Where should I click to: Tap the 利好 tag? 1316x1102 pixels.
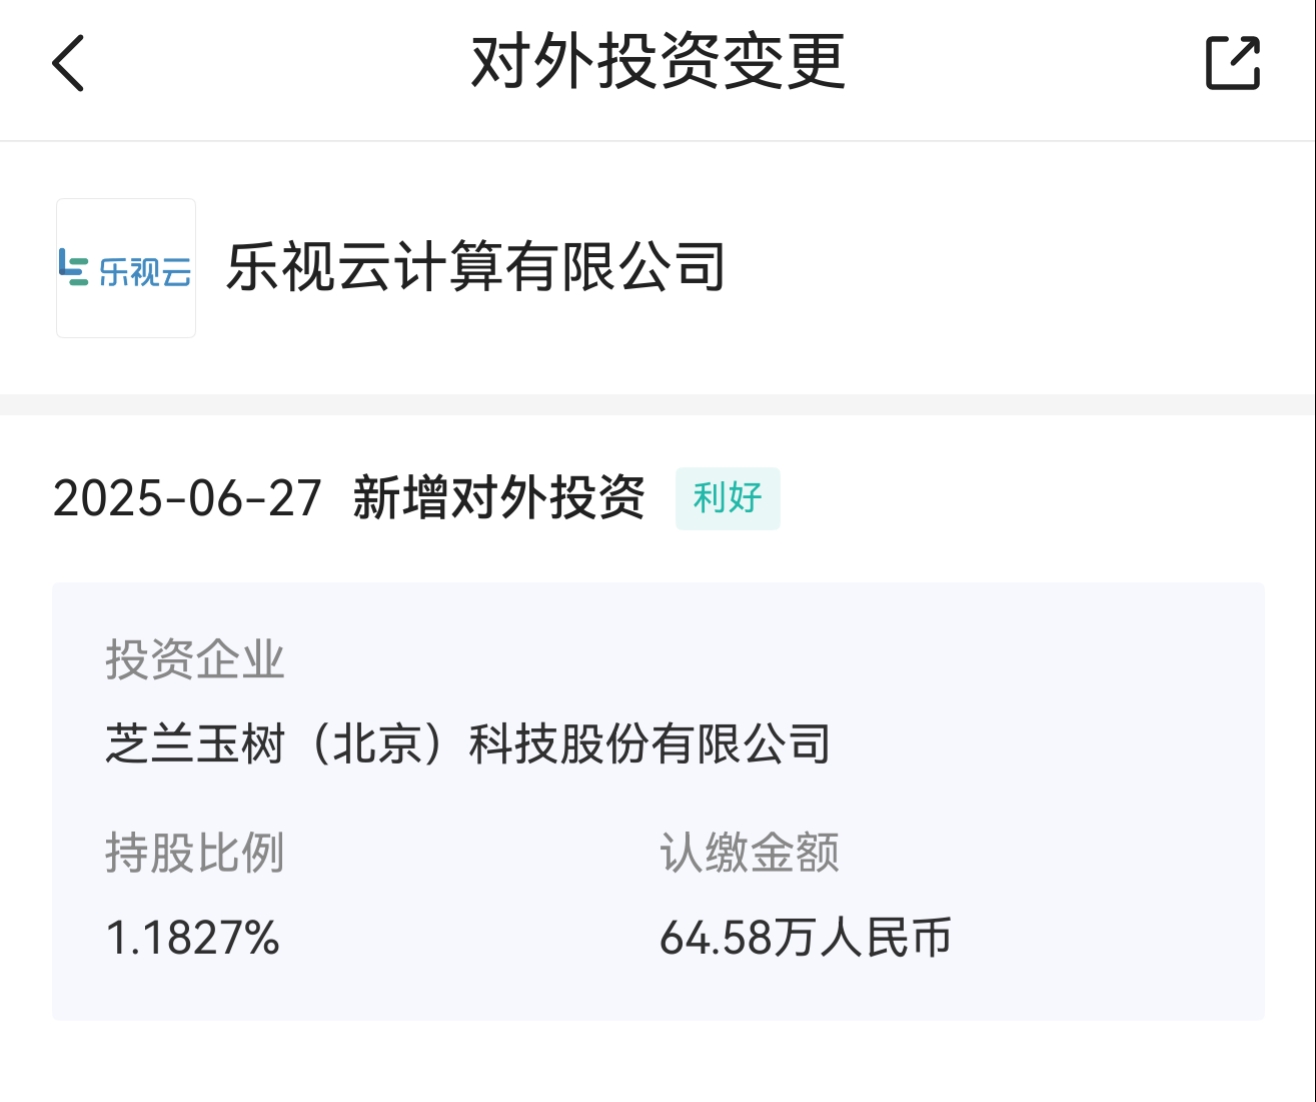[728, 498]
